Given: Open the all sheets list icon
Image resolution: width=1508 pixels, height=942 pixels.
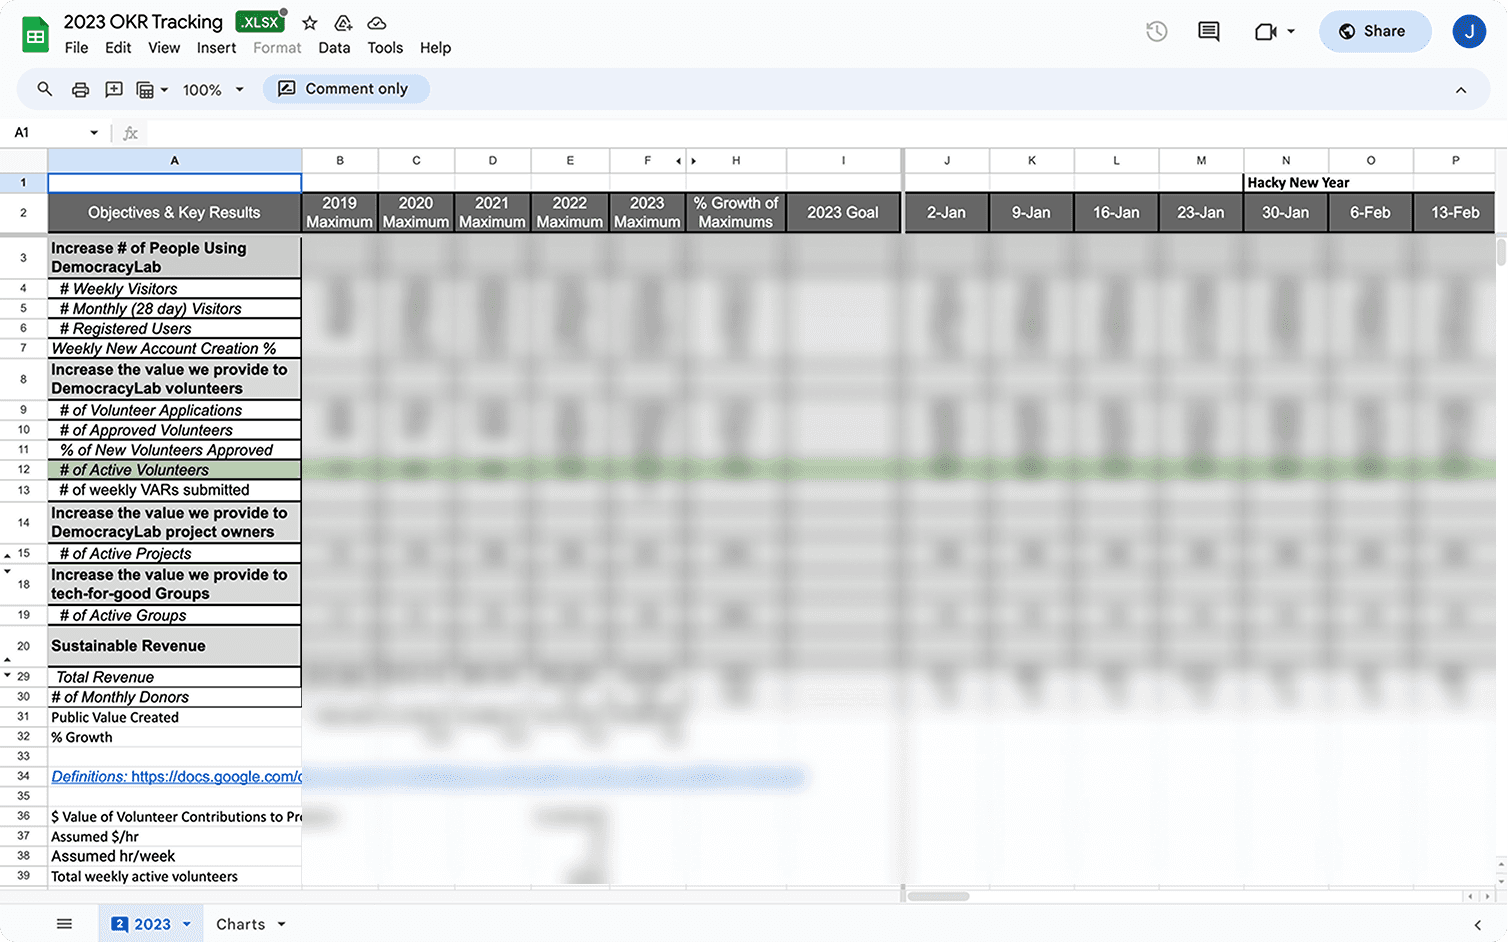Looking at the screenshot, I should pyautogui.click(x=64, y=924).
